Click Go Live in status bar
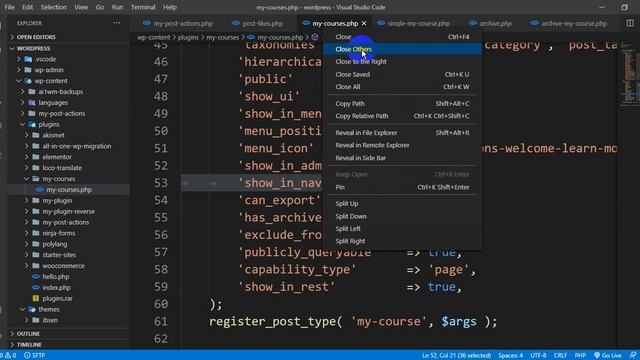 pos(608,355)
